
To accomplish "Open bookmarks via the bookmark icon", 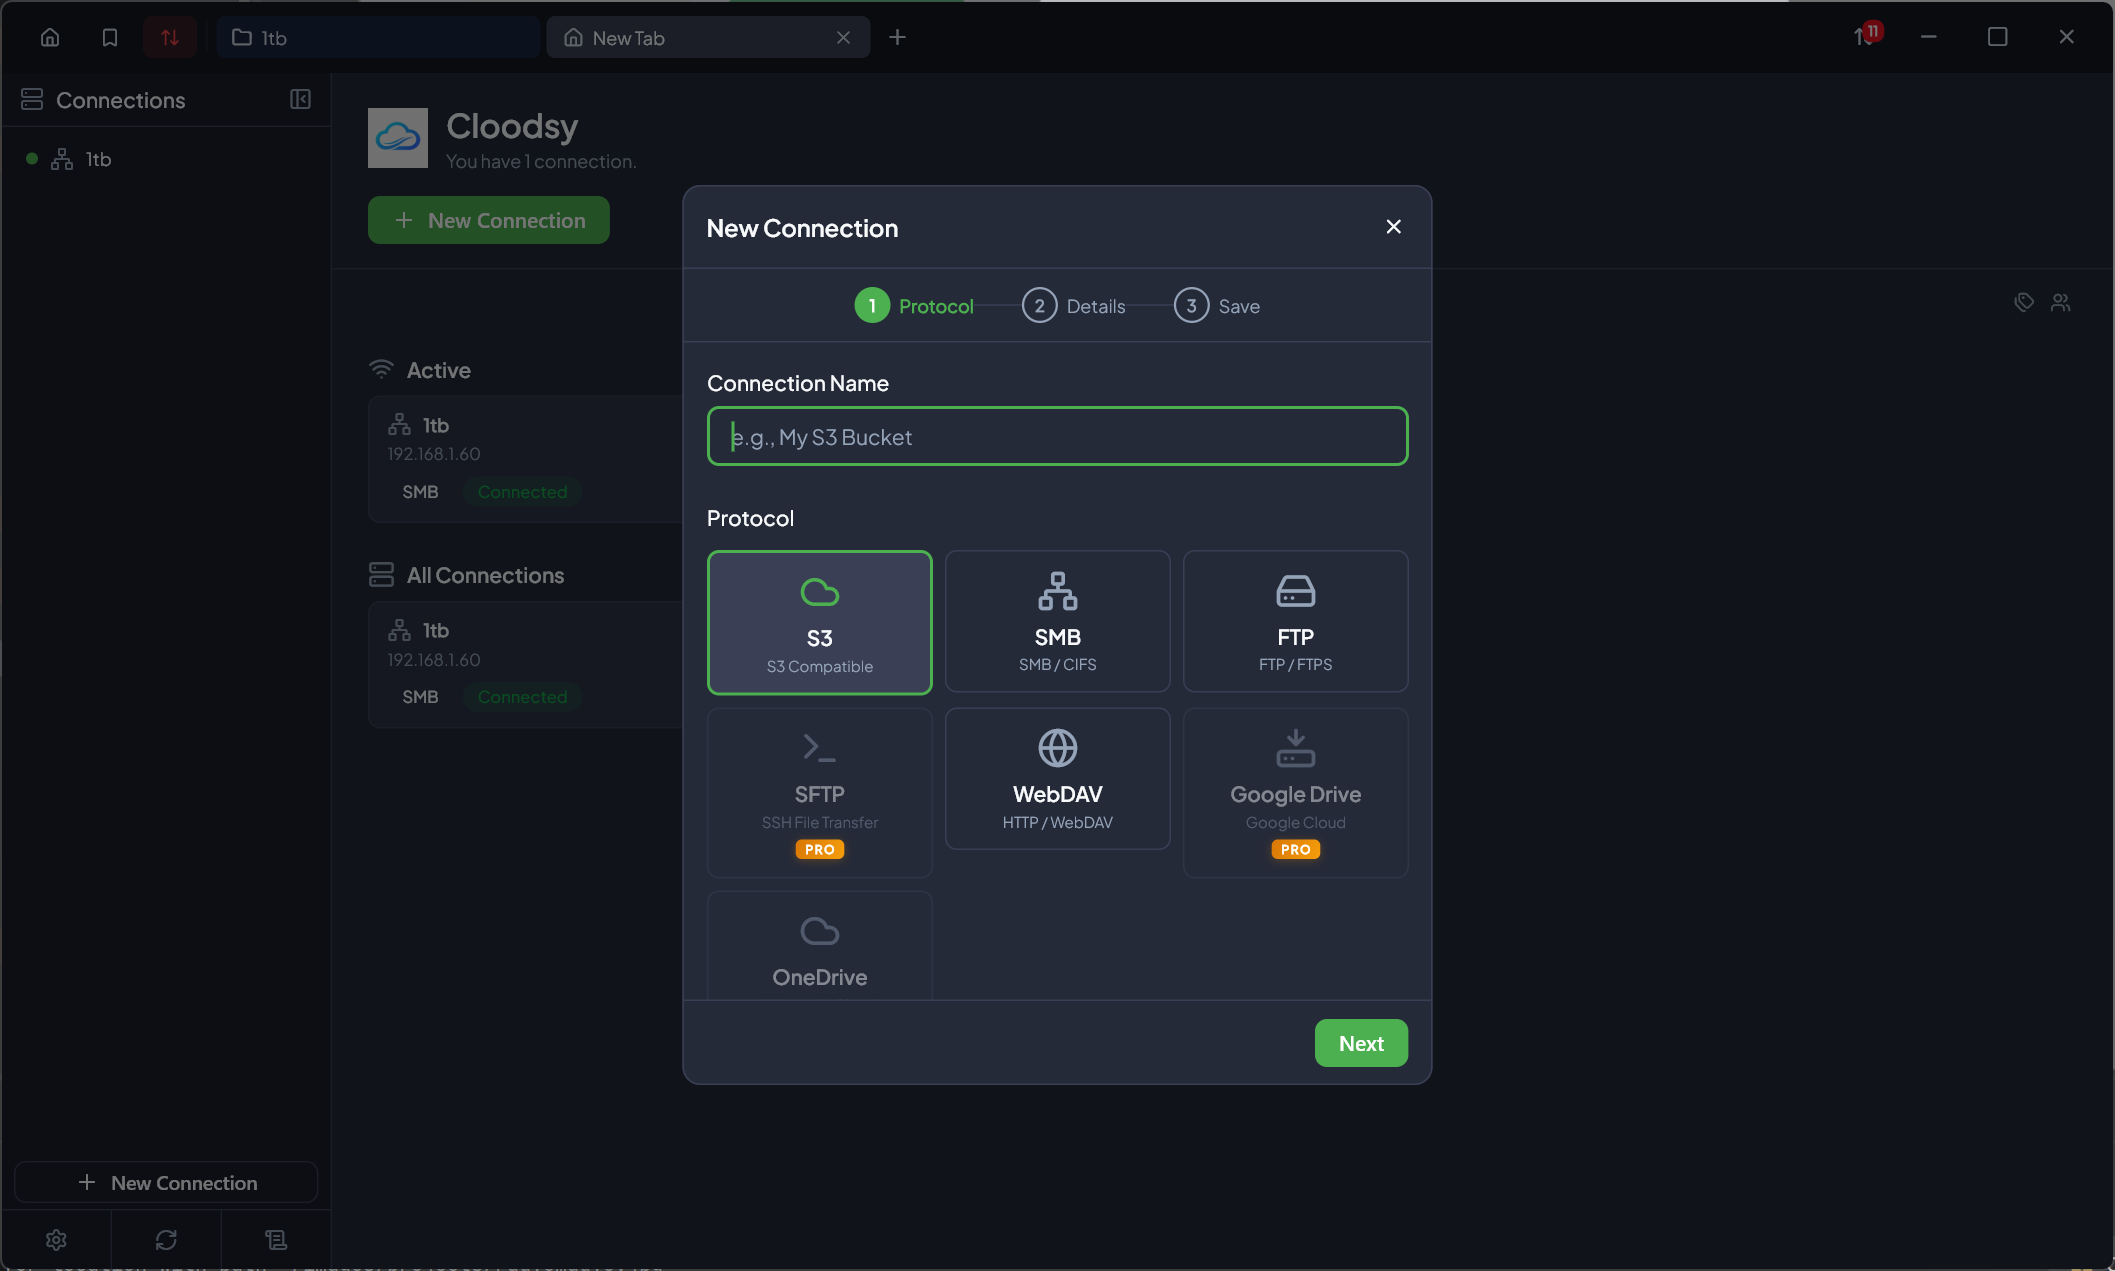I will tap(109, 37).
